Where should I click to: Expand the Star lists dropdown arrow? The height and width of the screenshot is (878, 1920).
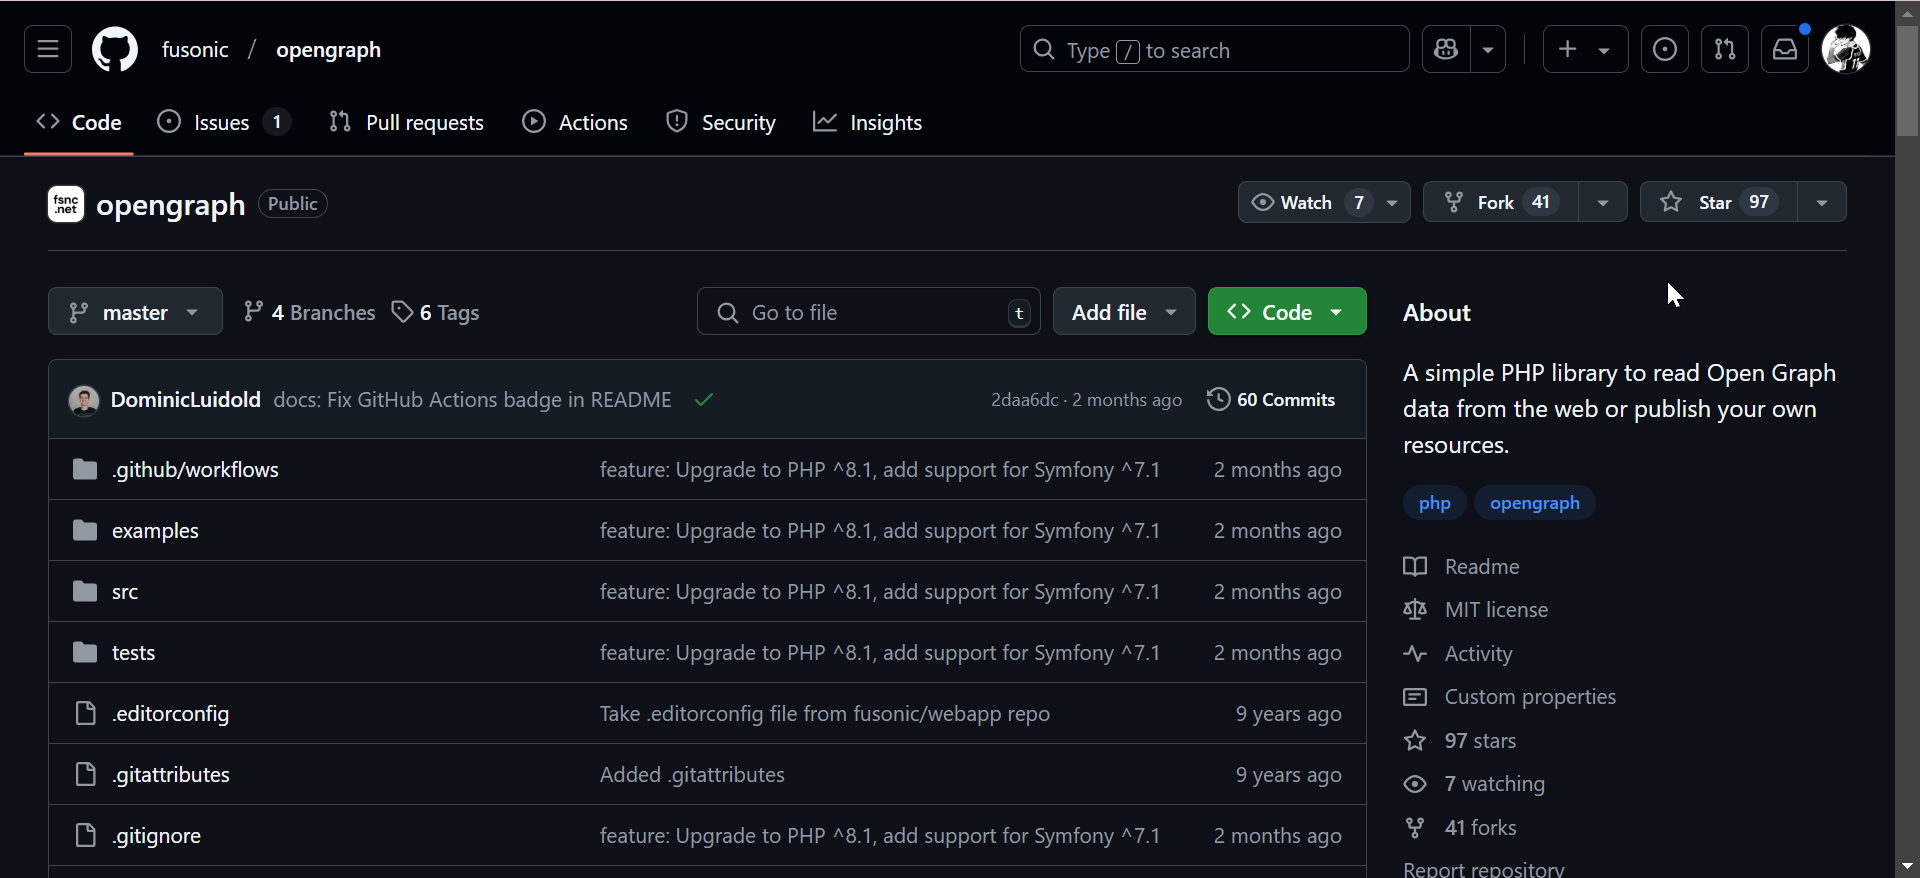tap(1822, 202)
